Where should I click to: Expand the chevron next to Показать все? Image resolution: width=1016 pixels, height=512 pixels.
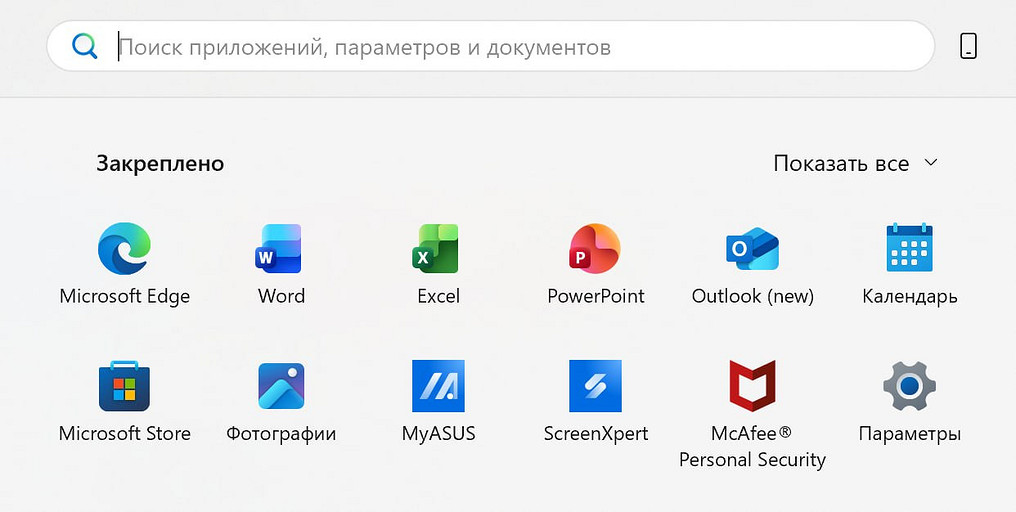(x=931, y=163)
